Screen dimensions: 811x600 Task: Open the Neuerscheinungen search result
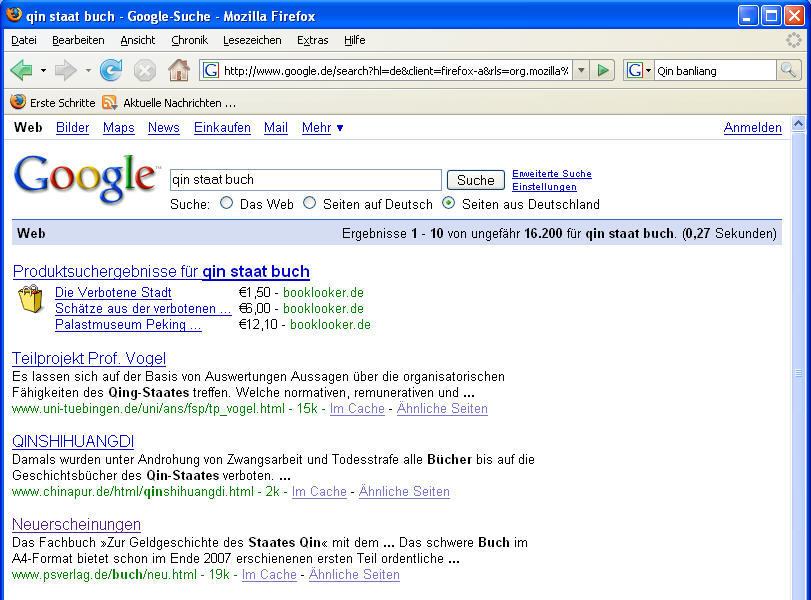click(x=77, y=524)
